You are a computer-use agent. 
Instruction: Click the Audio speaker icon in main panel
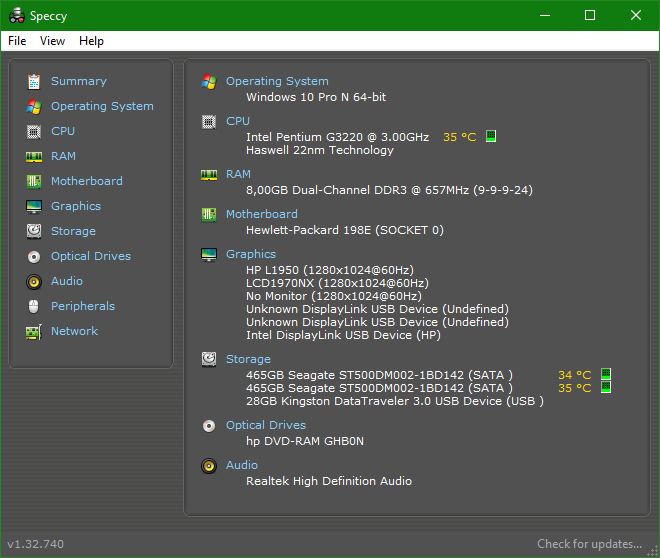[209, 466]
